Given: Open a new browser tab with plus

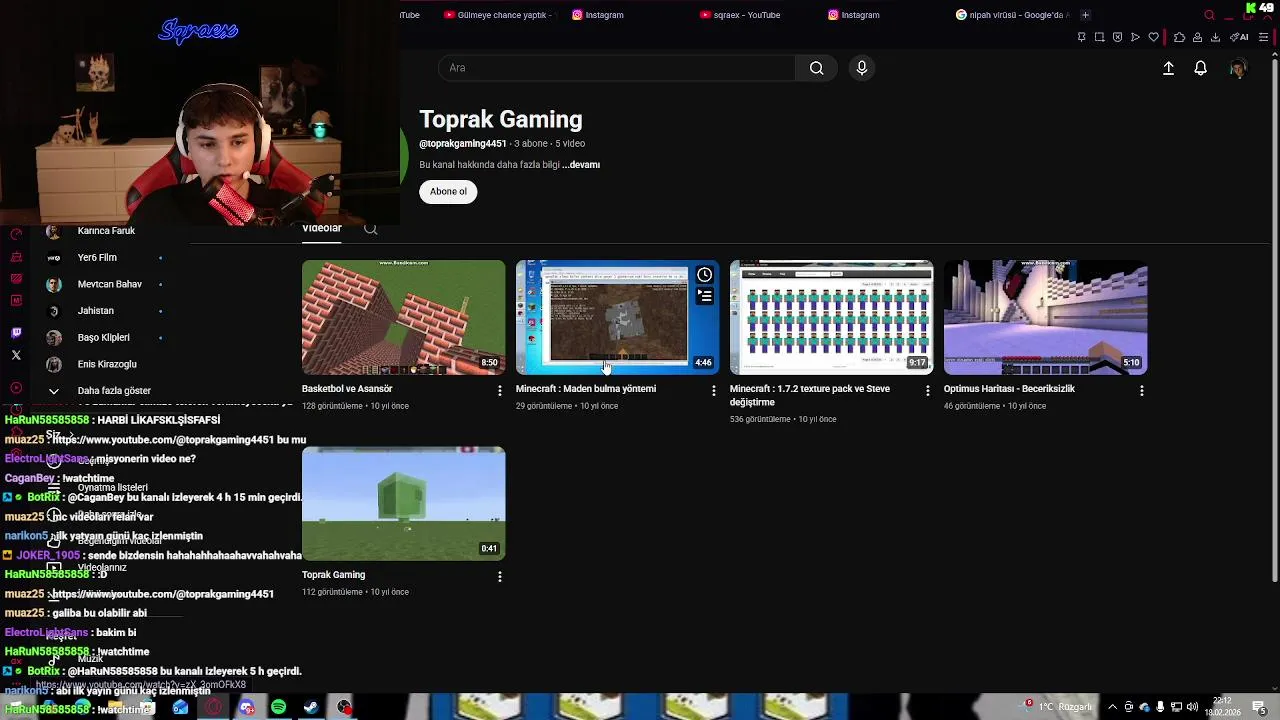Looking at the screenshot, I should tap(1085, 15).
